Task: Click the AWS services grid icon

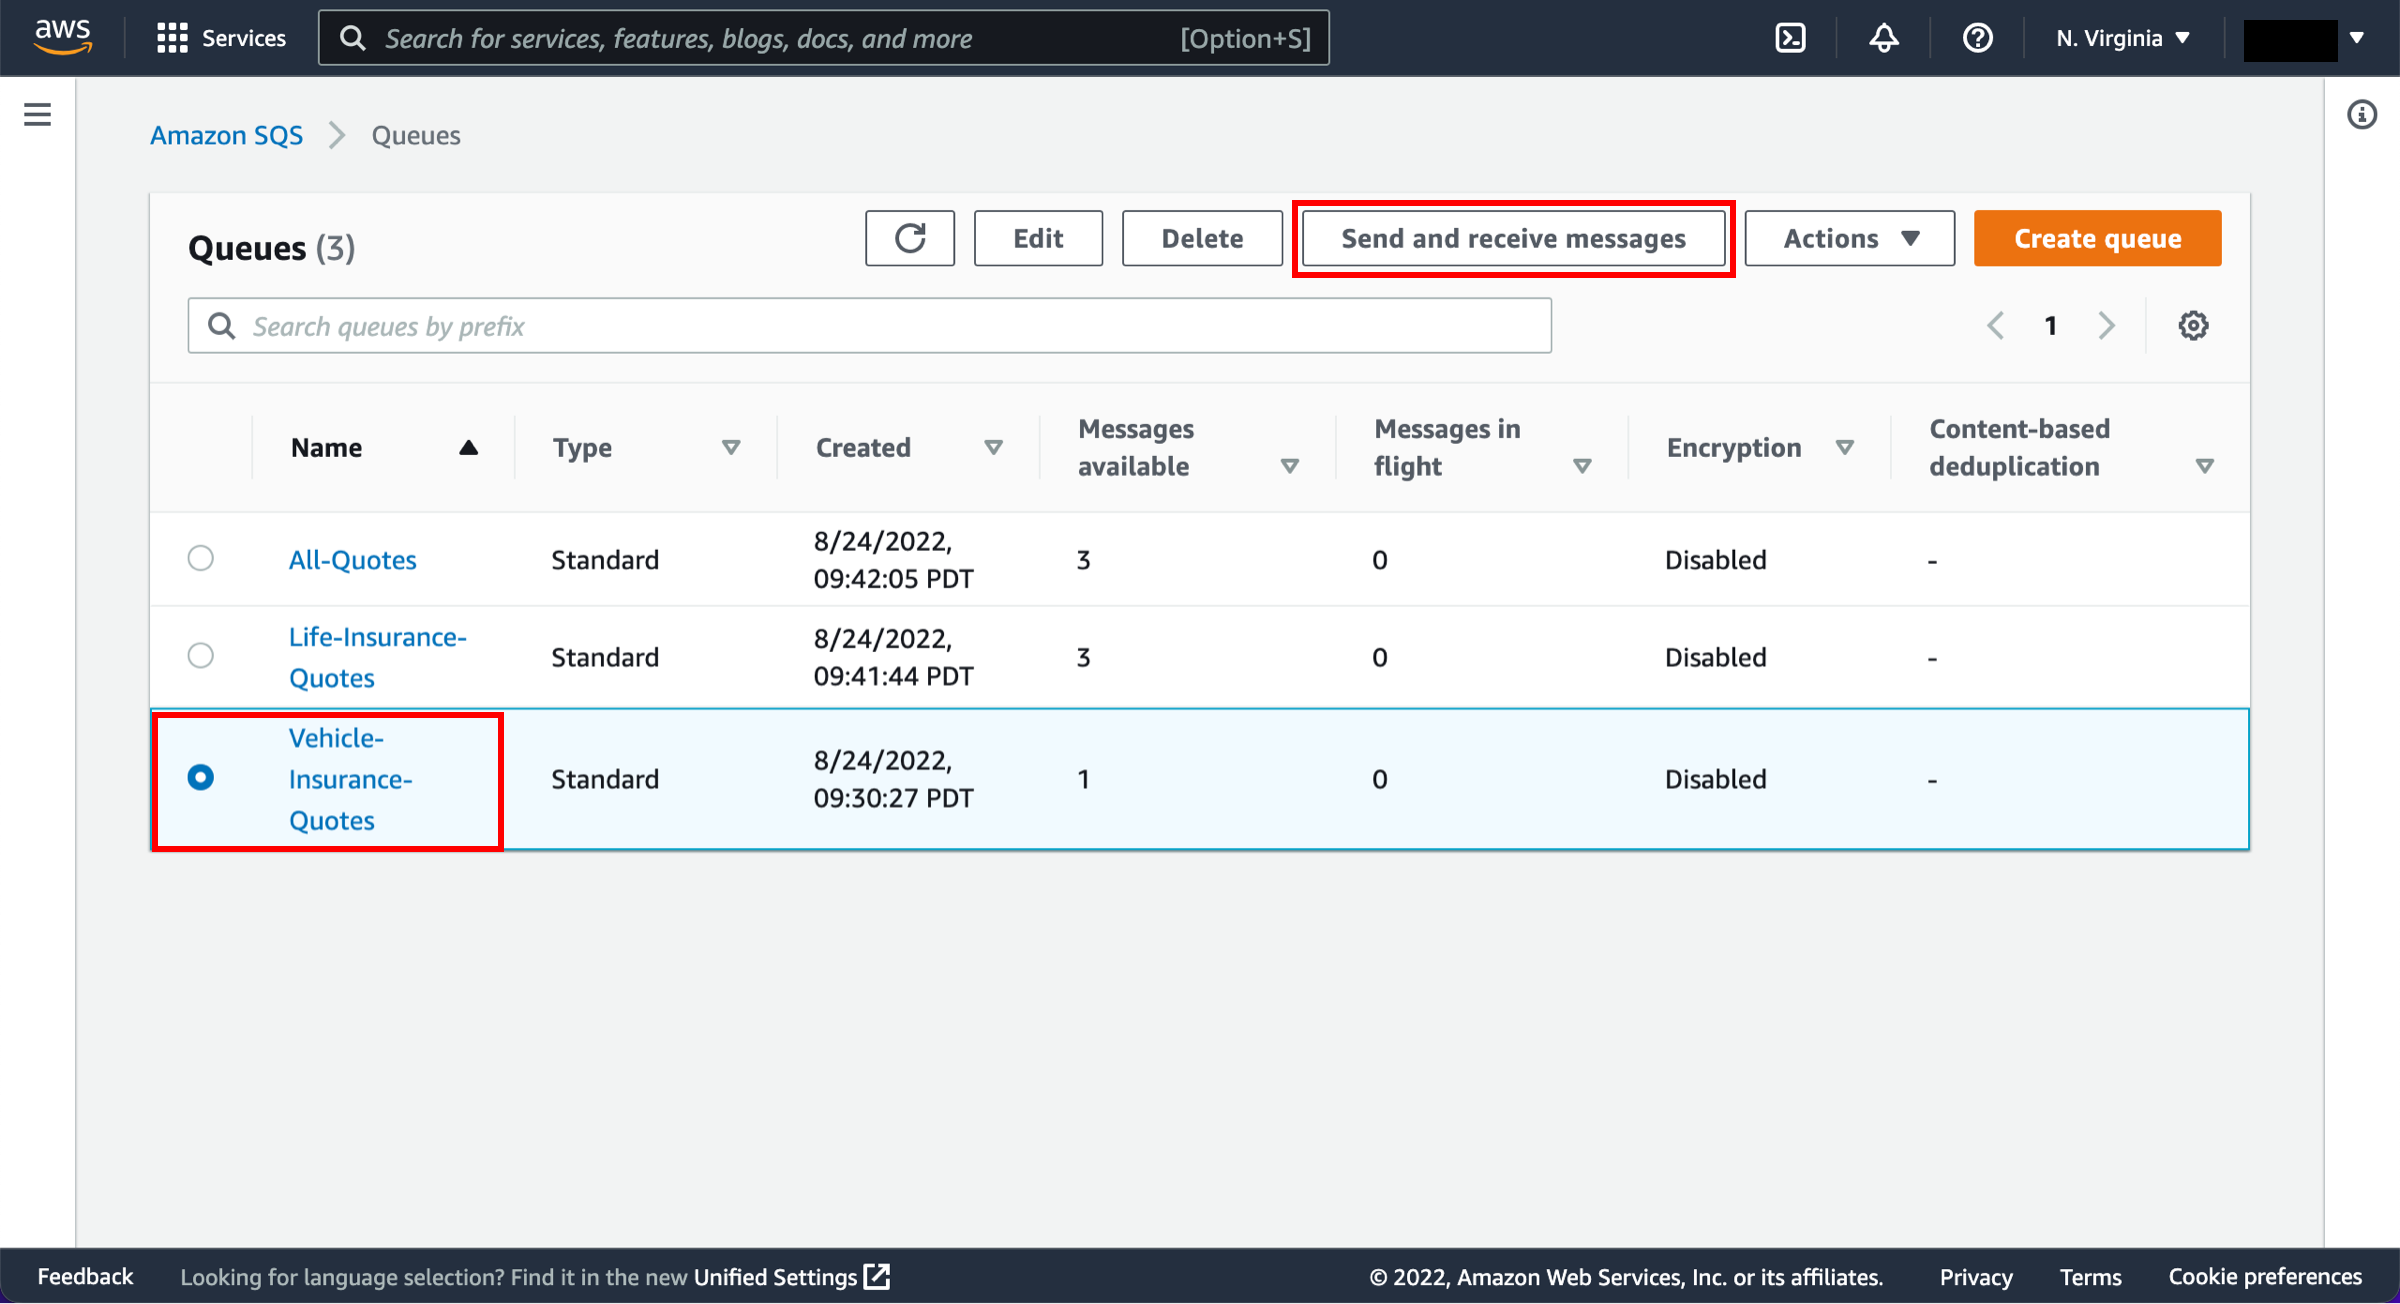Action: point(169,37)
